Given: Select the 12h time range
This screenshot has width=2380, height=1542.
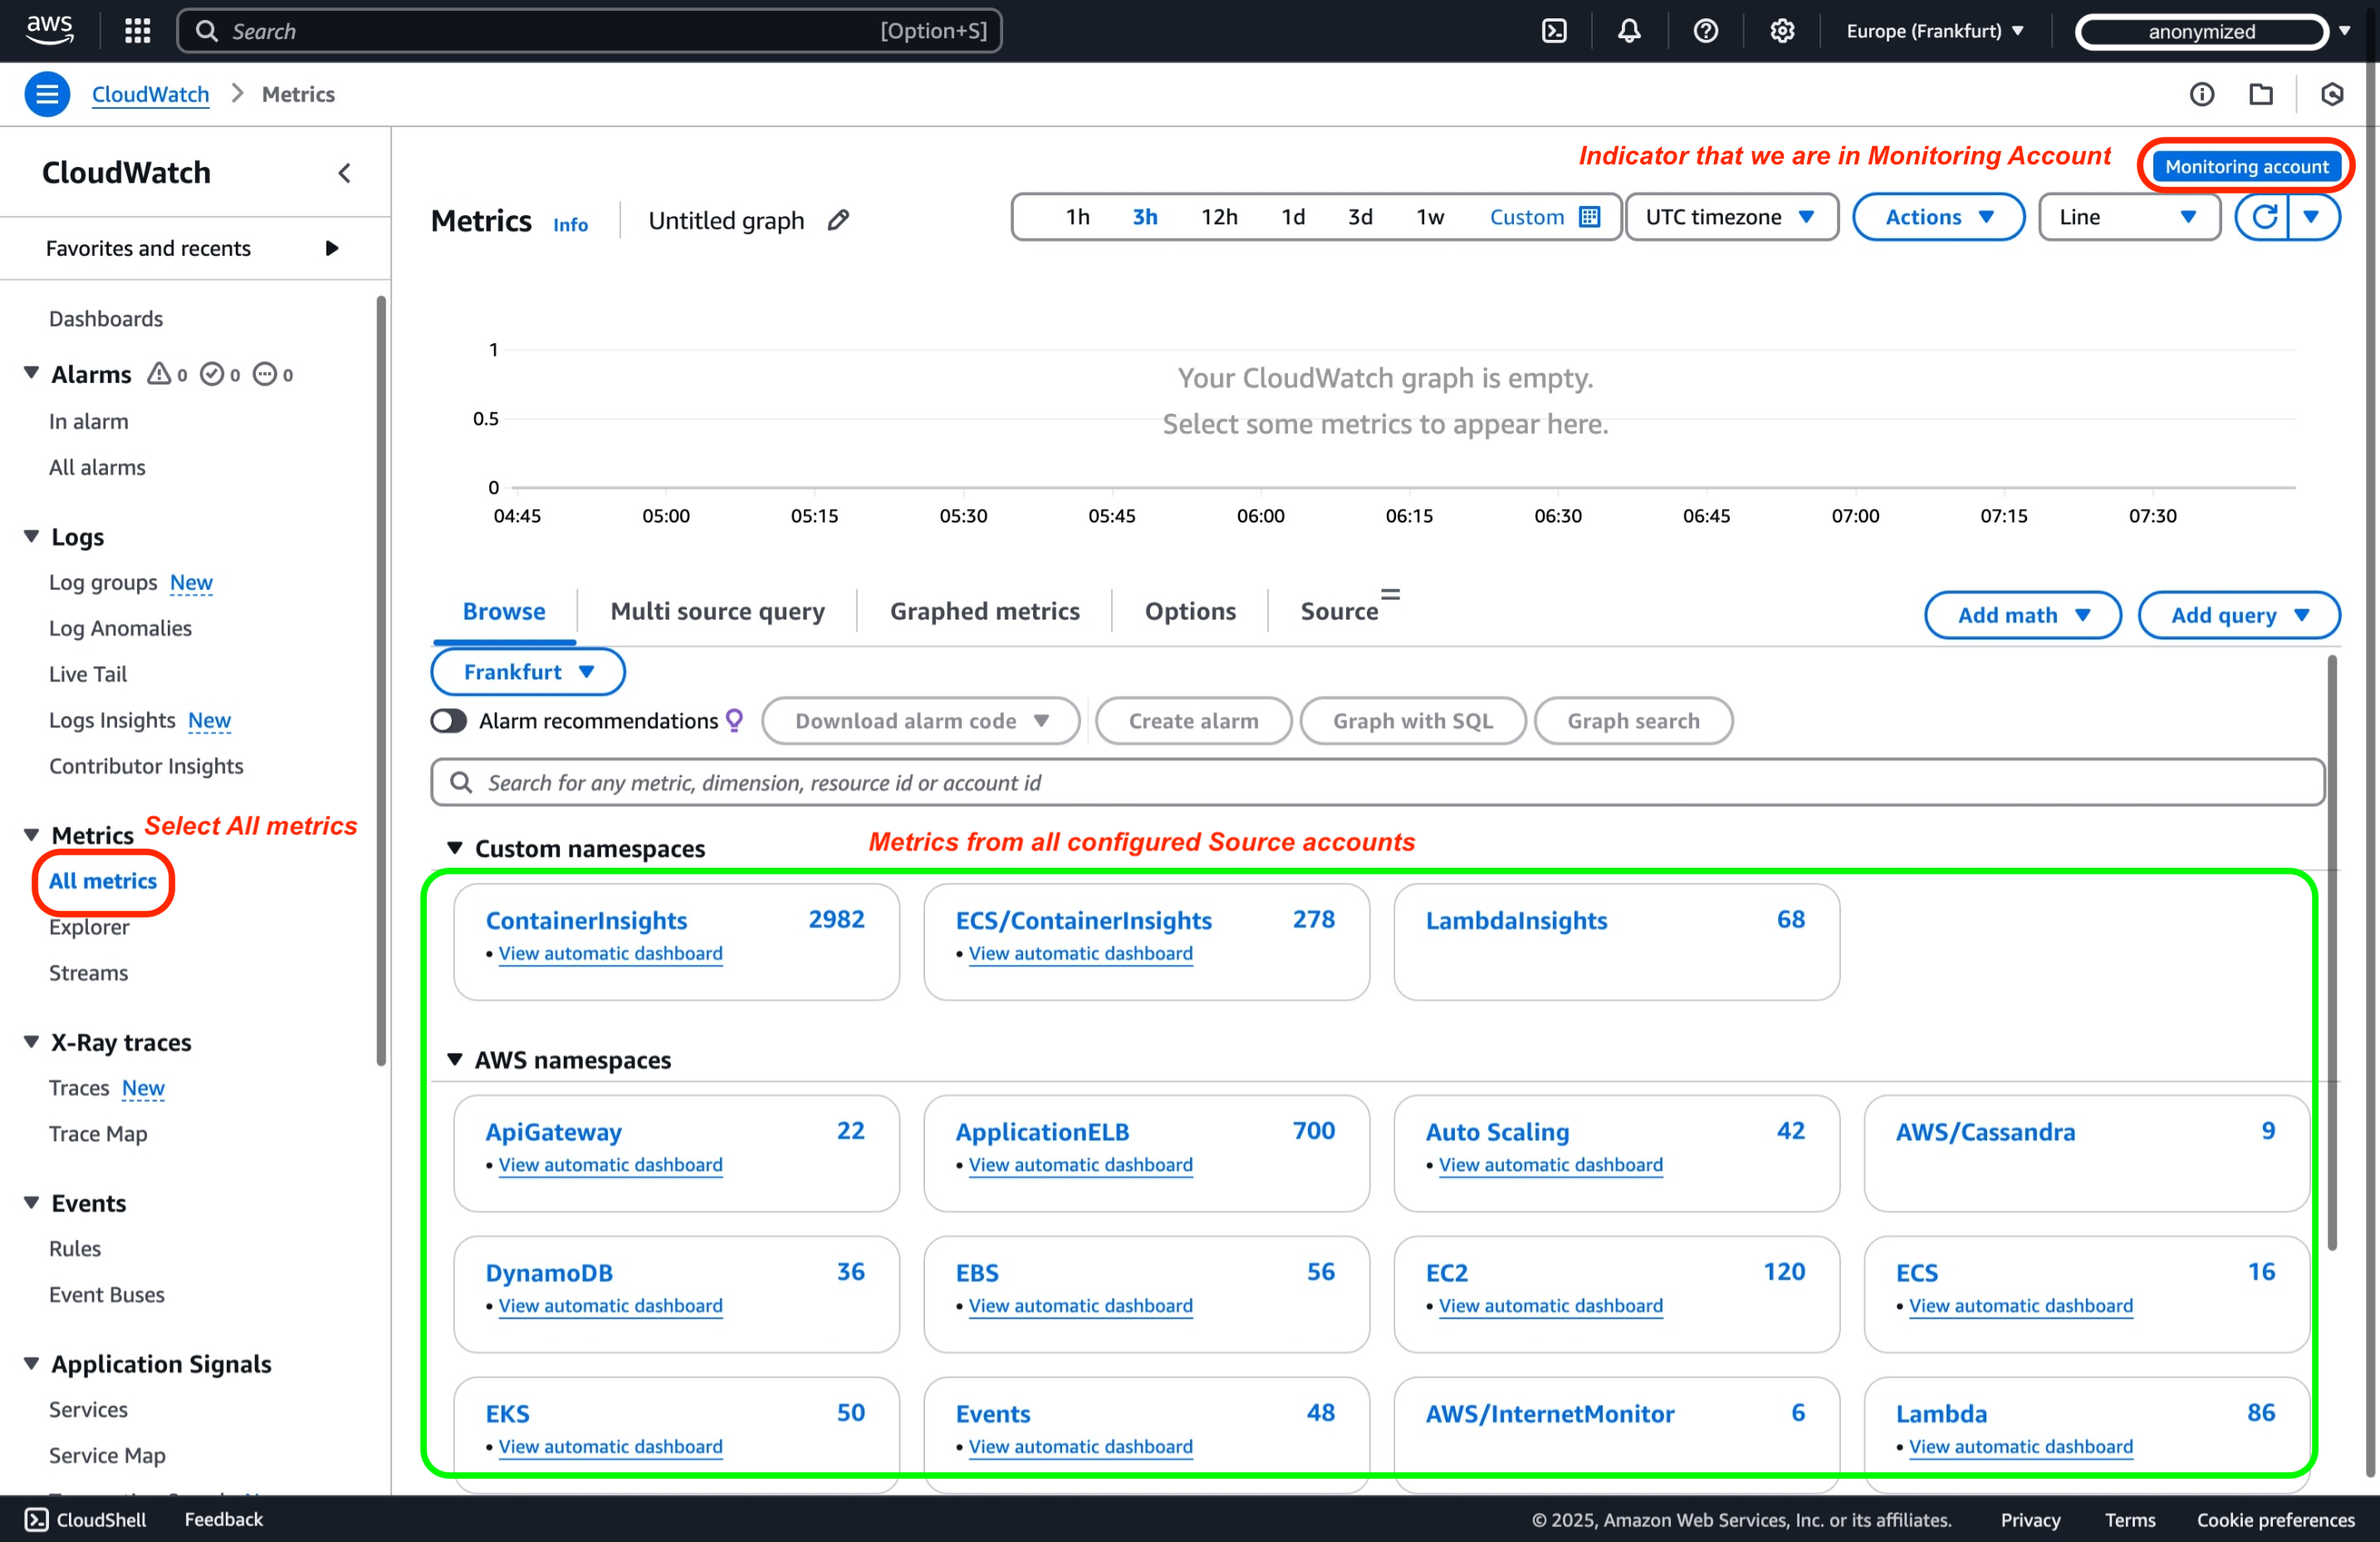Looking at the screenshot, I should pos(1219,217).
